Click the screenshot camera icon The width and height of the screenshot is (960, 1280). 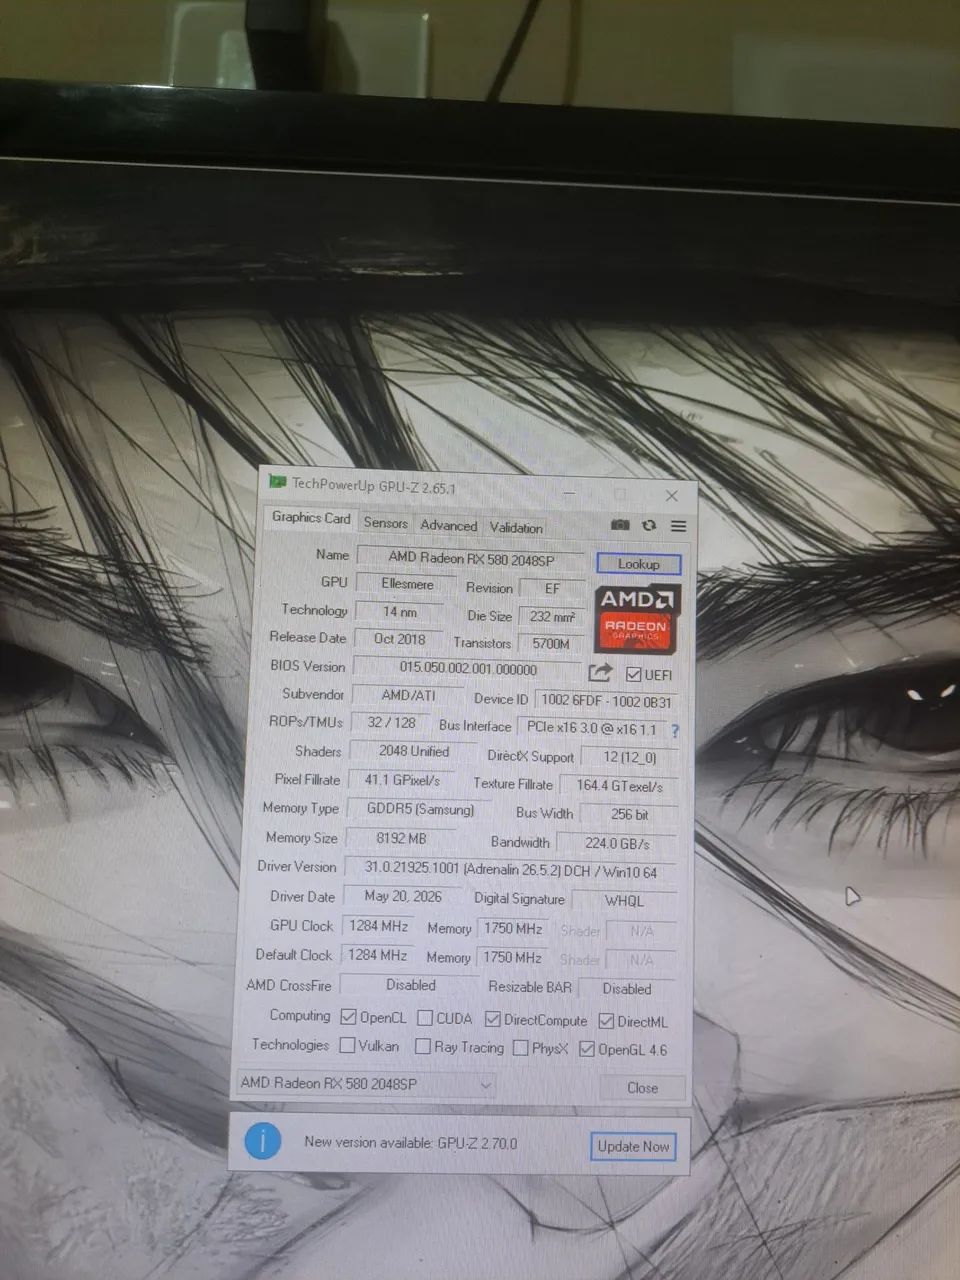[620, 525]
